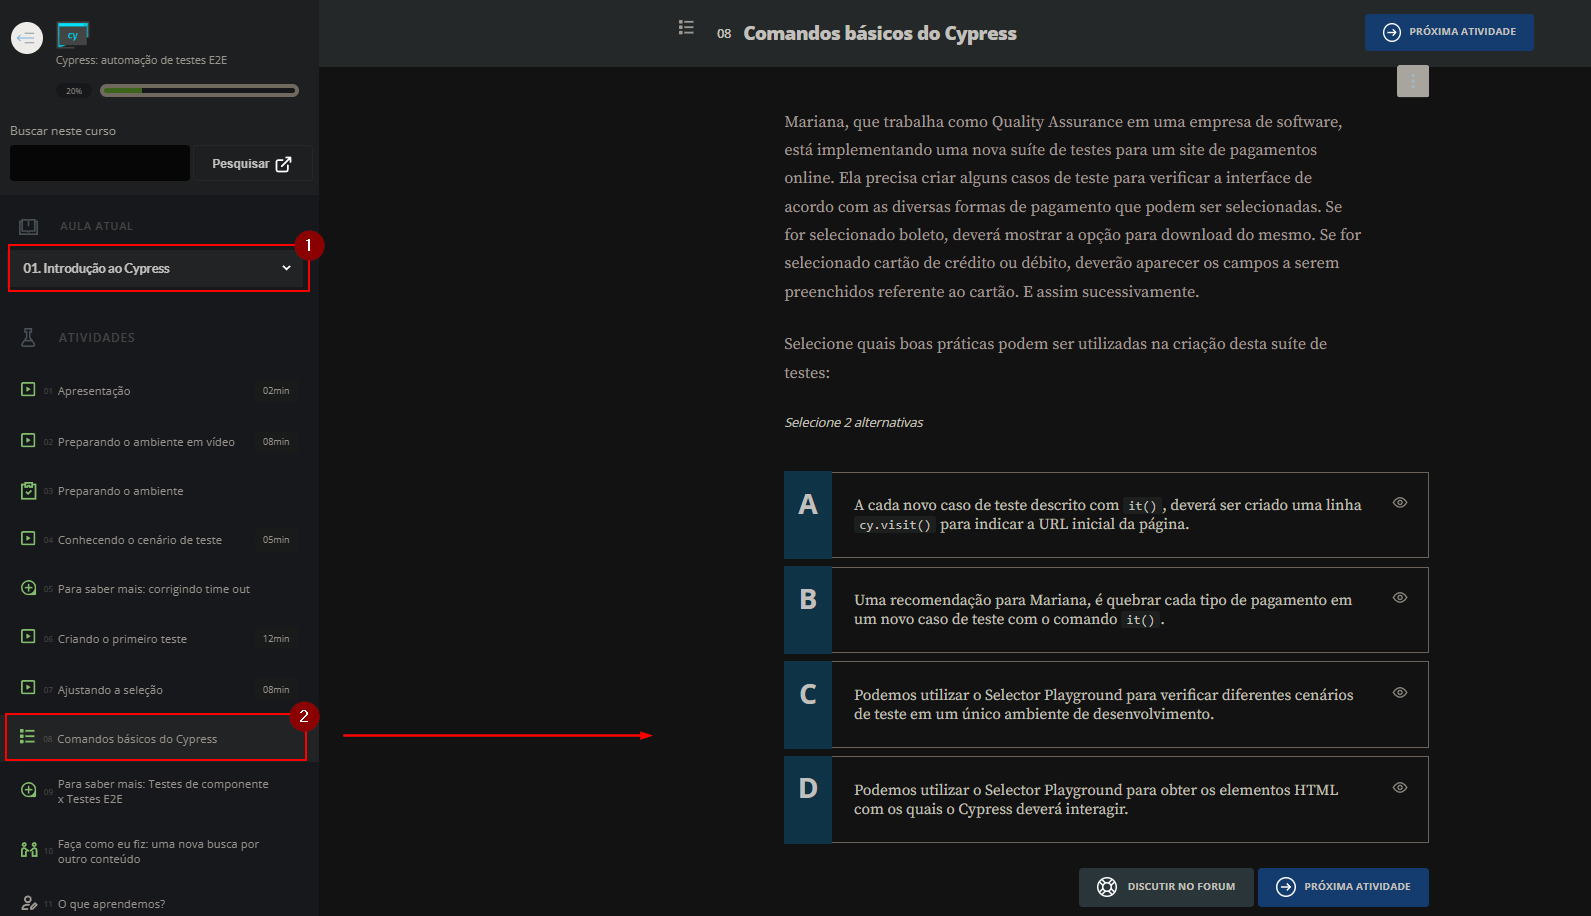Click top Próxima Atividade button
Viewport: 1591px width, 916px height.
(x=1449, y=32)
